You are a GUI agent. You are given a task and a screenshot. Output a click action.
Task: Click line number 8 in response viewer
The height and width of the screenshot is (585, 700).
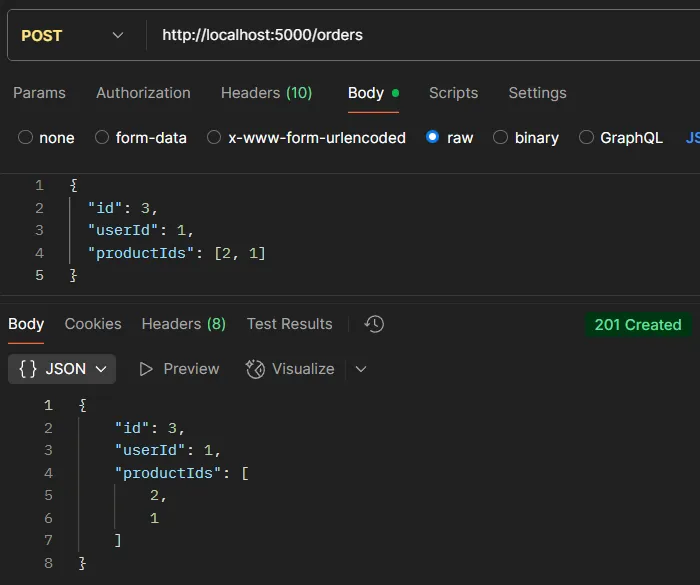[48, 564]
